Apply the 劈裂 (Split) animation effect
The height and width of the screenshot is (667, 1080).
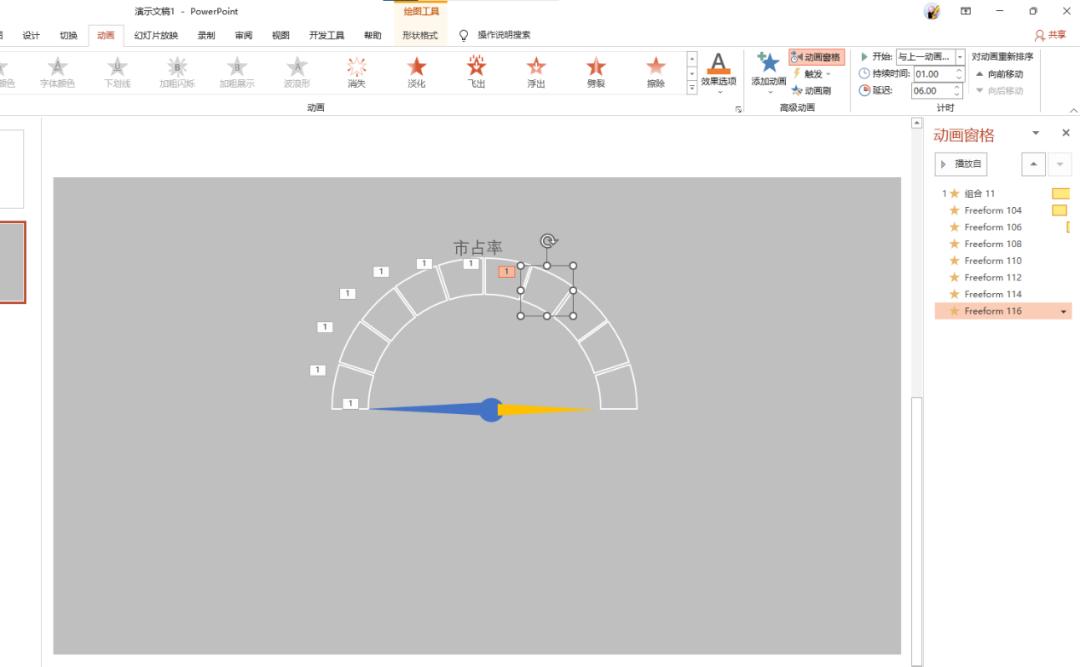click(x=596, y=72)
